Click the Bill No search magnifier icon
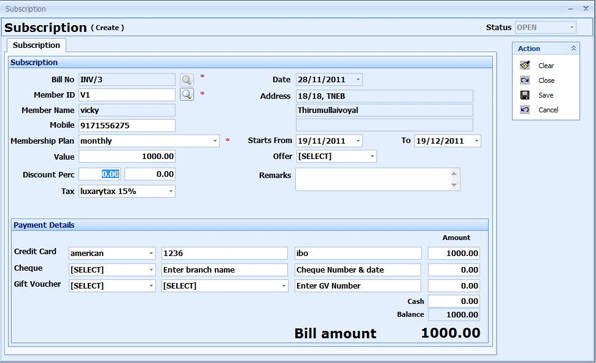The image size is (596, 363). (x=187, y=80)
